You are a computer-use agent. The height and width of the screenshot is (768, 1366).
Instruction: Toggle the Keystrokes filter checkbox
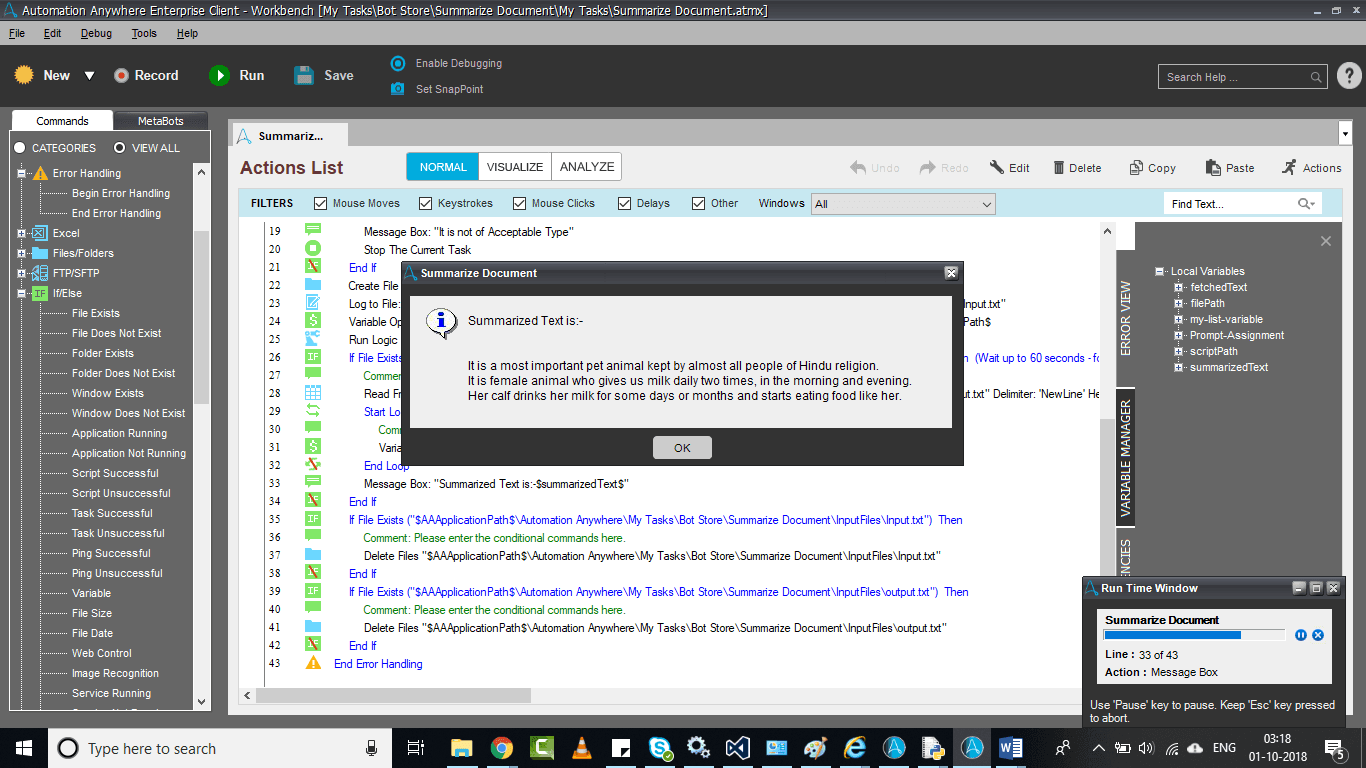426,203
